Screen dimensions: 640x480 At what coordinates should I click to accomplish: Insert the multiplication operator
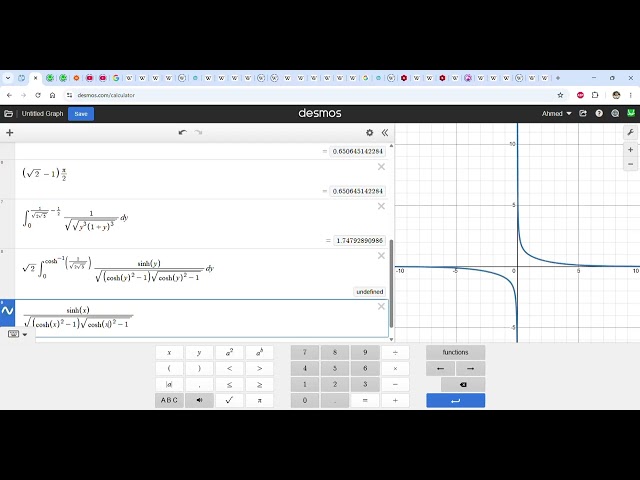click(x=395, y=369)
